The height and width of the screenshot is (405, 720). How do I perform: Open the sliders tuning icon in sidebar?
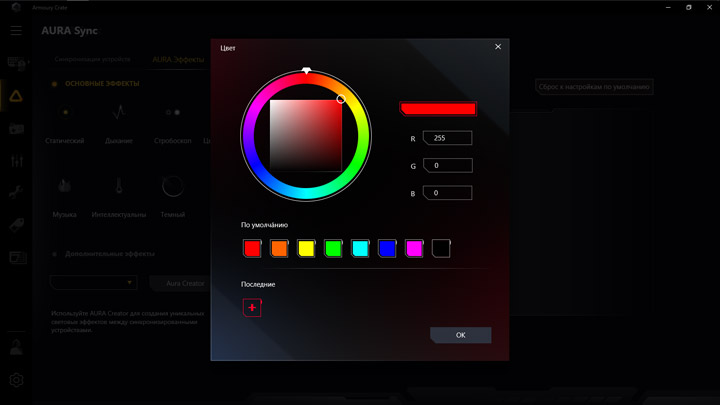17,161
